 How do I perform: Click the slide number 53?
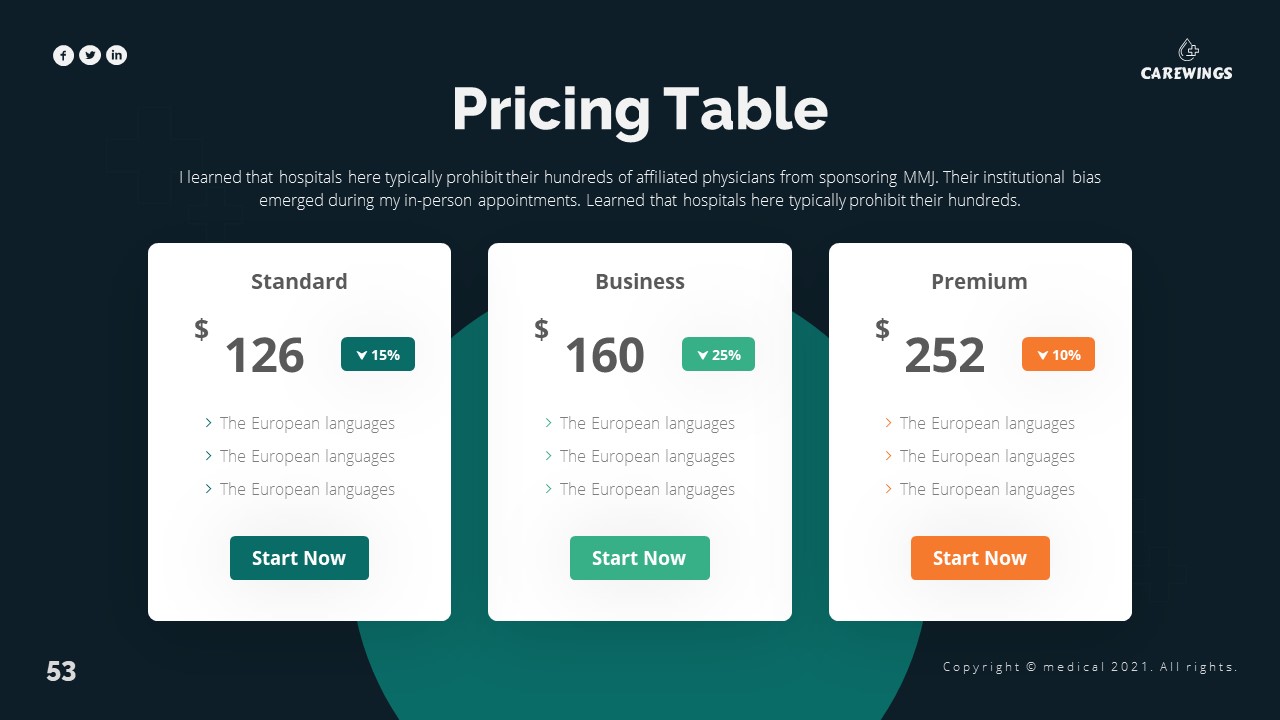tap(61, 672)
